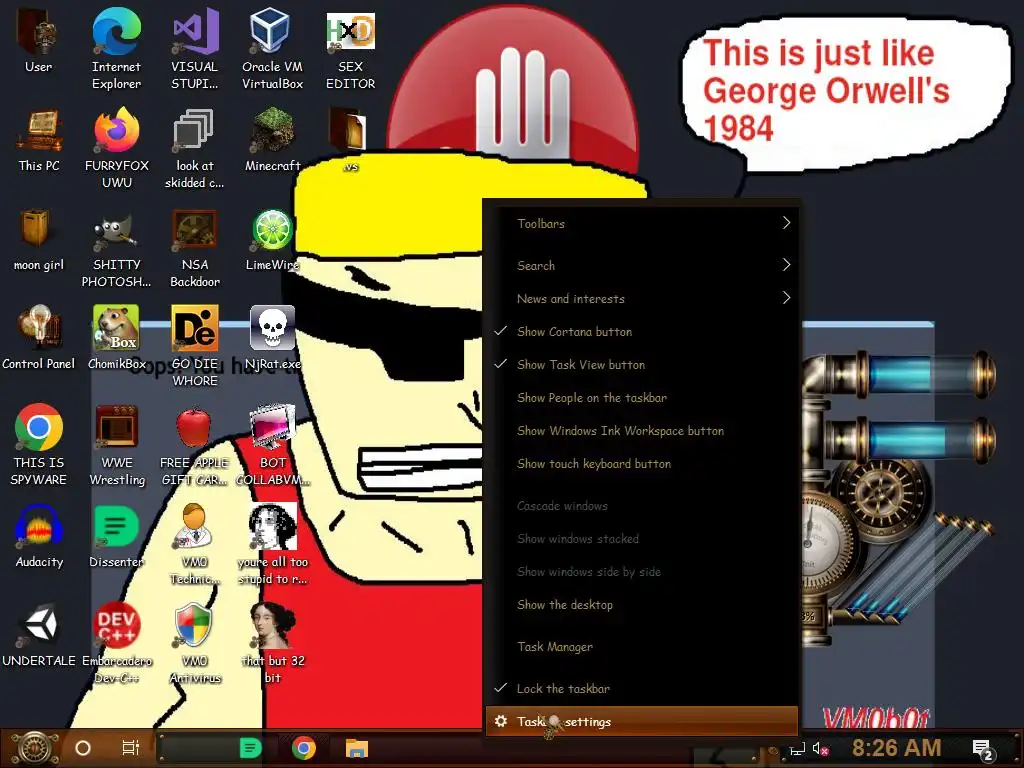Expand News and interests submenu

tap(641, 298)
